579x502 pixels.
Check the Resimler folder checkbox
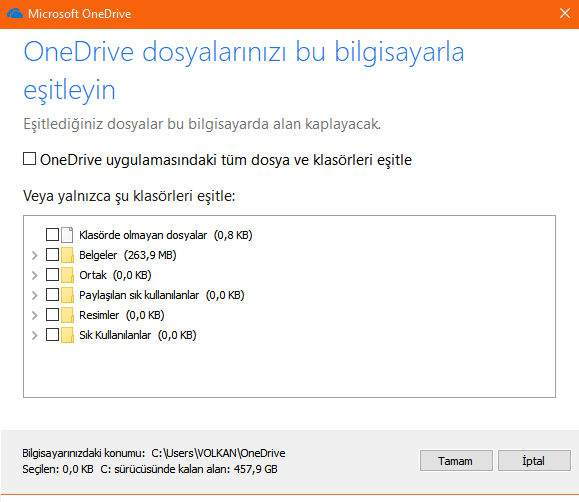(x=52, y=314)
